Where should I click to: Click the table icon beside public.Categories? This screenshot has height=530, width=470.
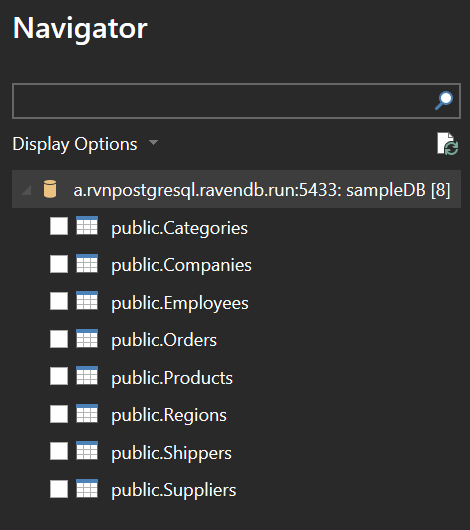click(87, 225)
